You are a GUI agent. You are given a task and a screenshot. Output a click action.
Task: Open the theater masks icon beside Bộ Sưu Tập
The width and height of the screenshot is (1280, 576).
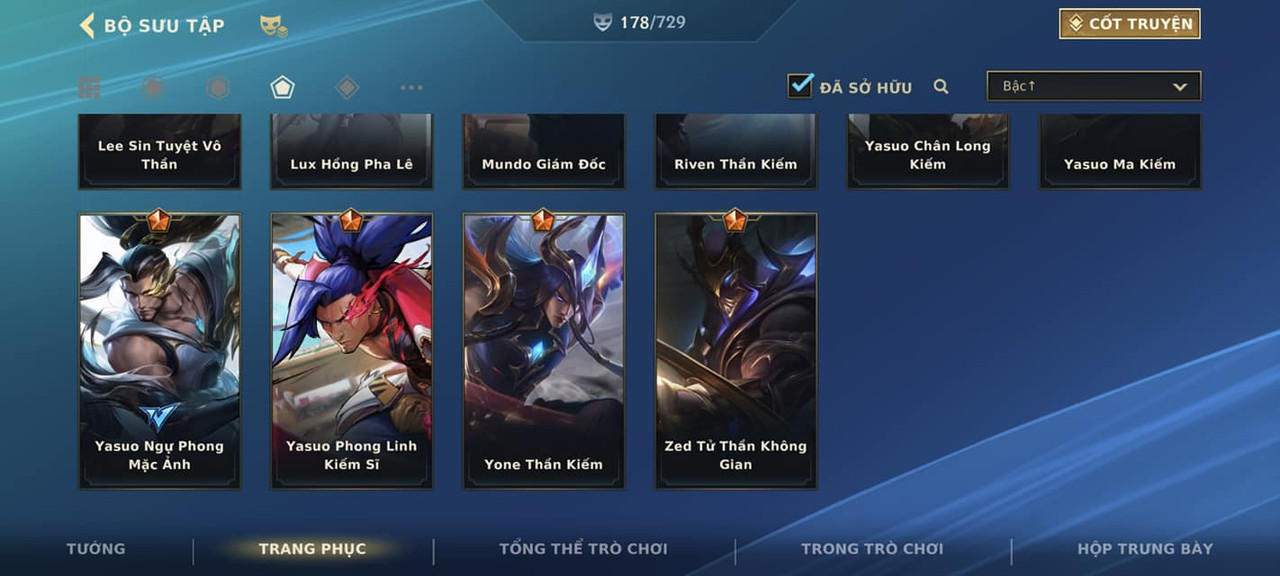coord(273,26)
